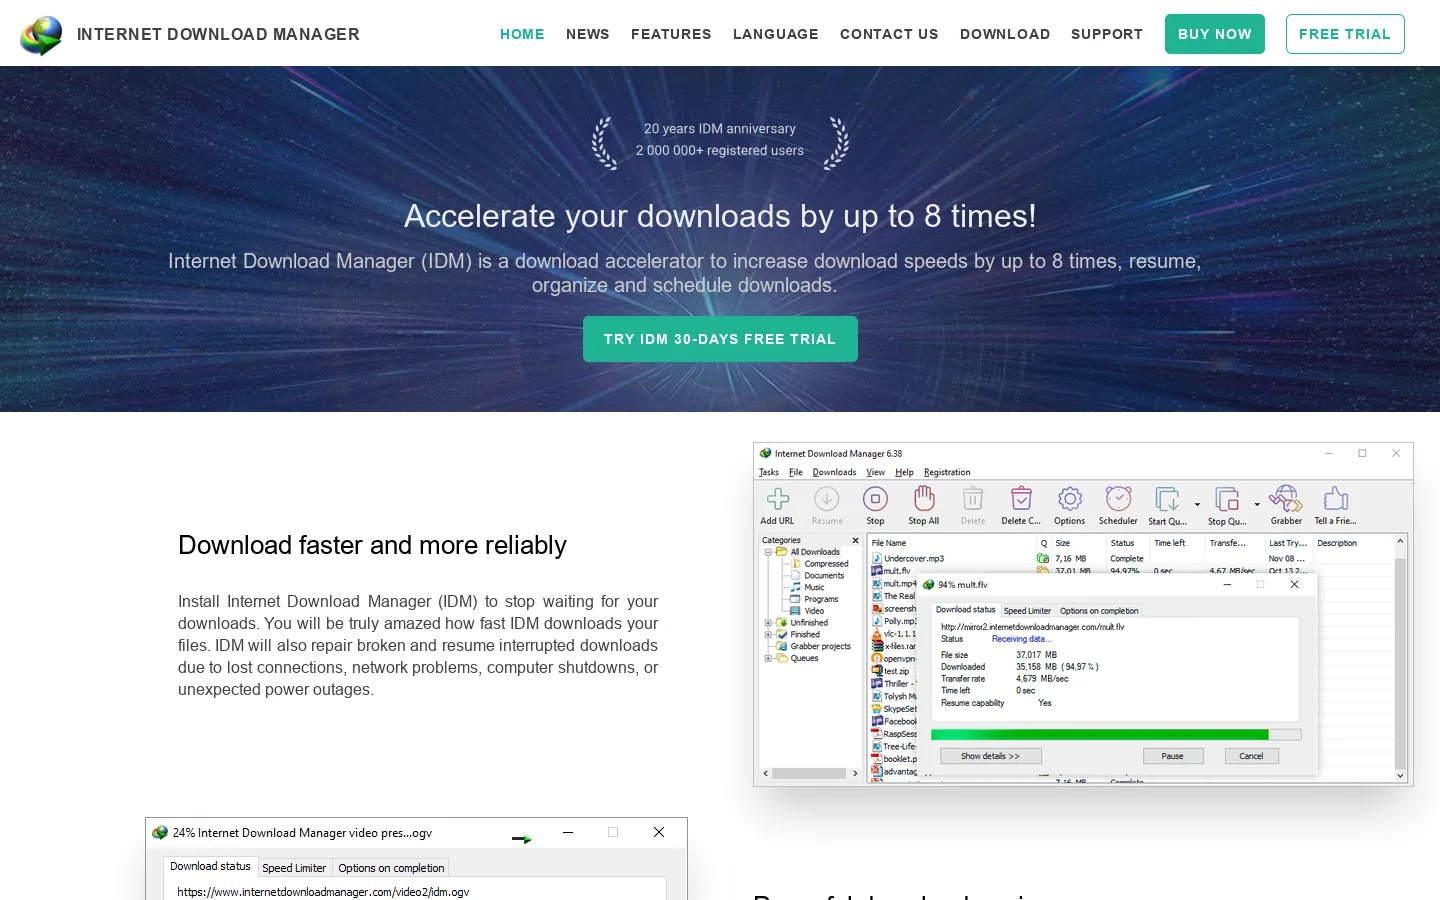Click the IDM file list vertical scrollbar
Image resolution: width=1440 pixels, height=900 pixels.
click(x=1400, y=658)
